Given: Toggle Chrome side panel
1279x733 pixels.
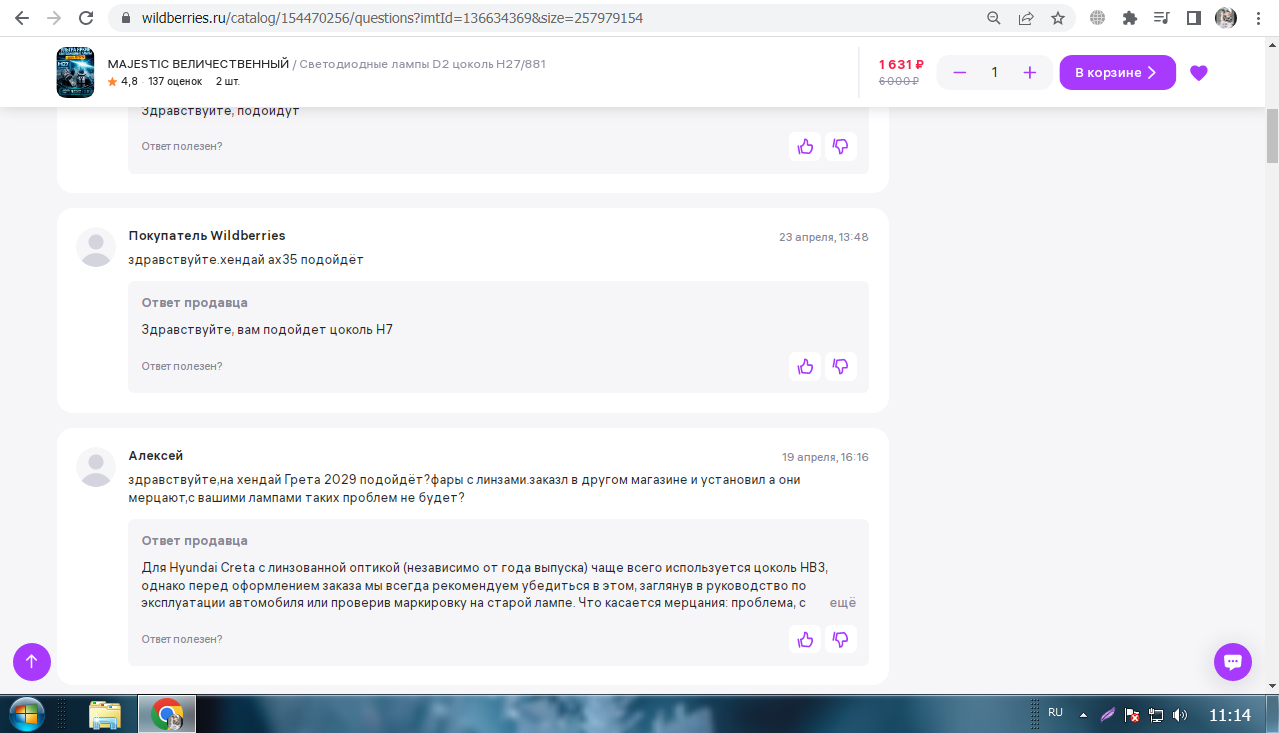Looking at the screenshot, I should (x=1193, y=18).
